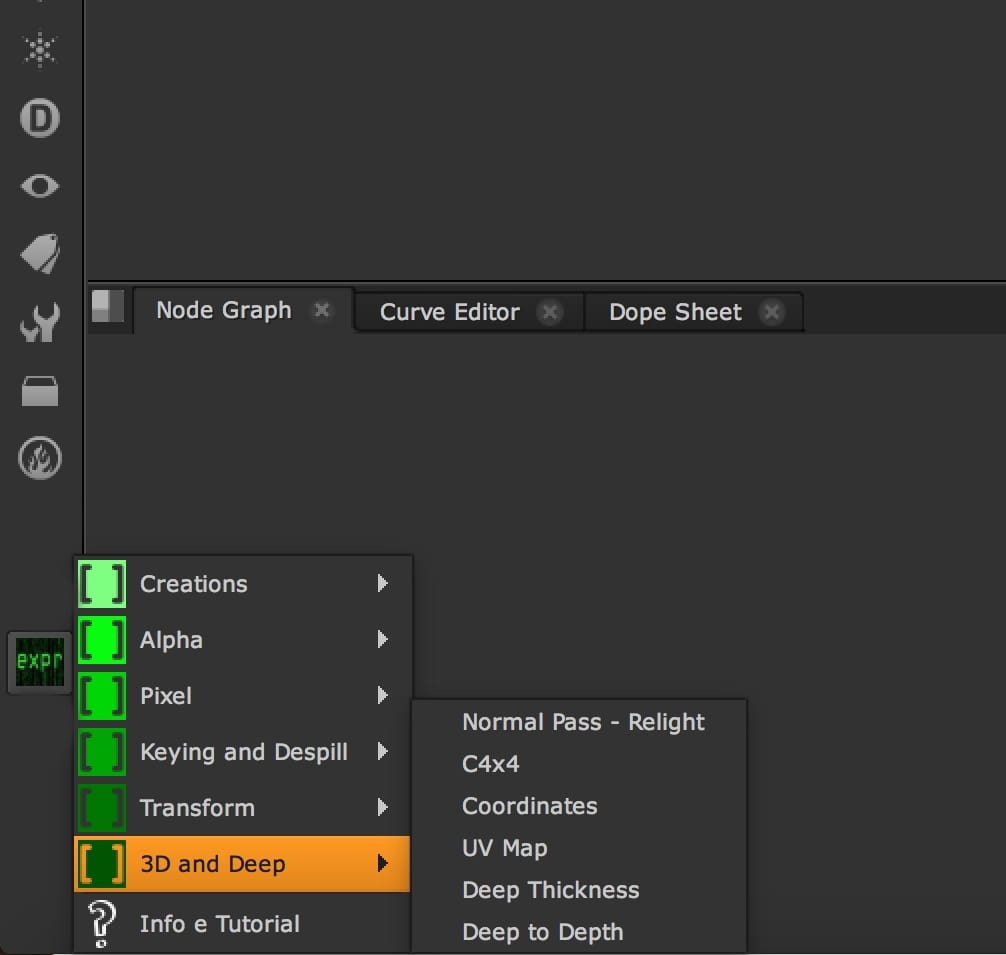
Task: Click the expr gizmo toolbar icon
Action: [40, 662]
